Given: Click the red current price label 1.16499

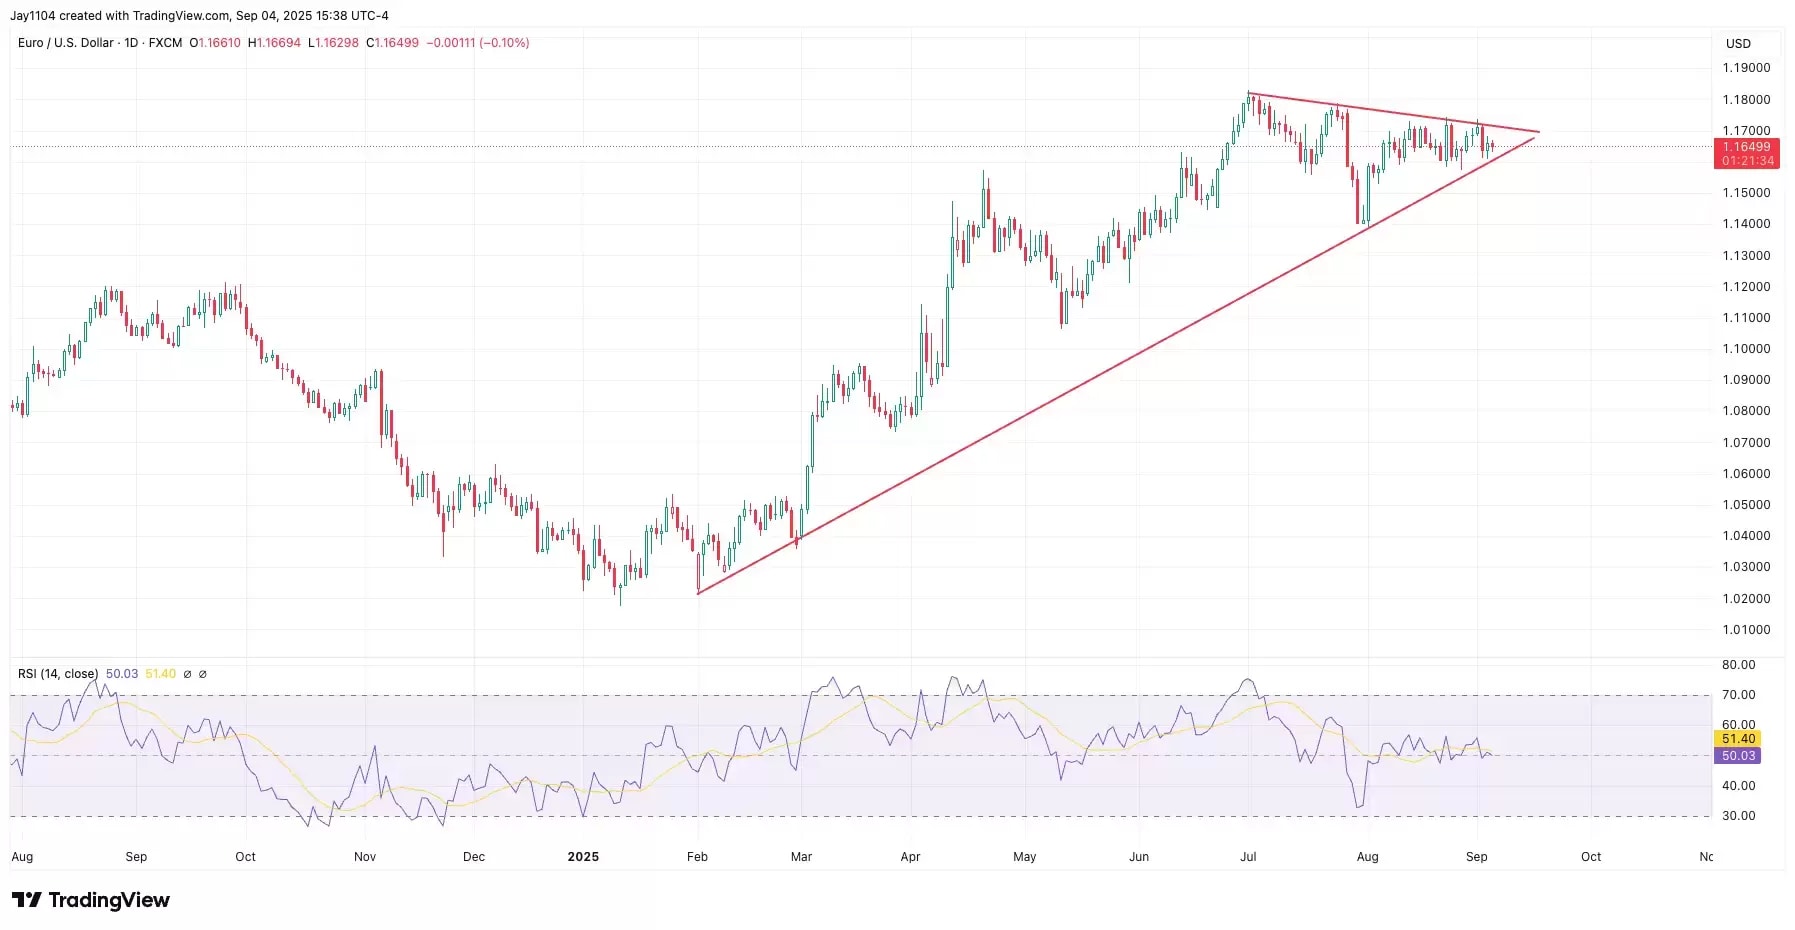Looking at the screenshot, I should pos(1745,147).
